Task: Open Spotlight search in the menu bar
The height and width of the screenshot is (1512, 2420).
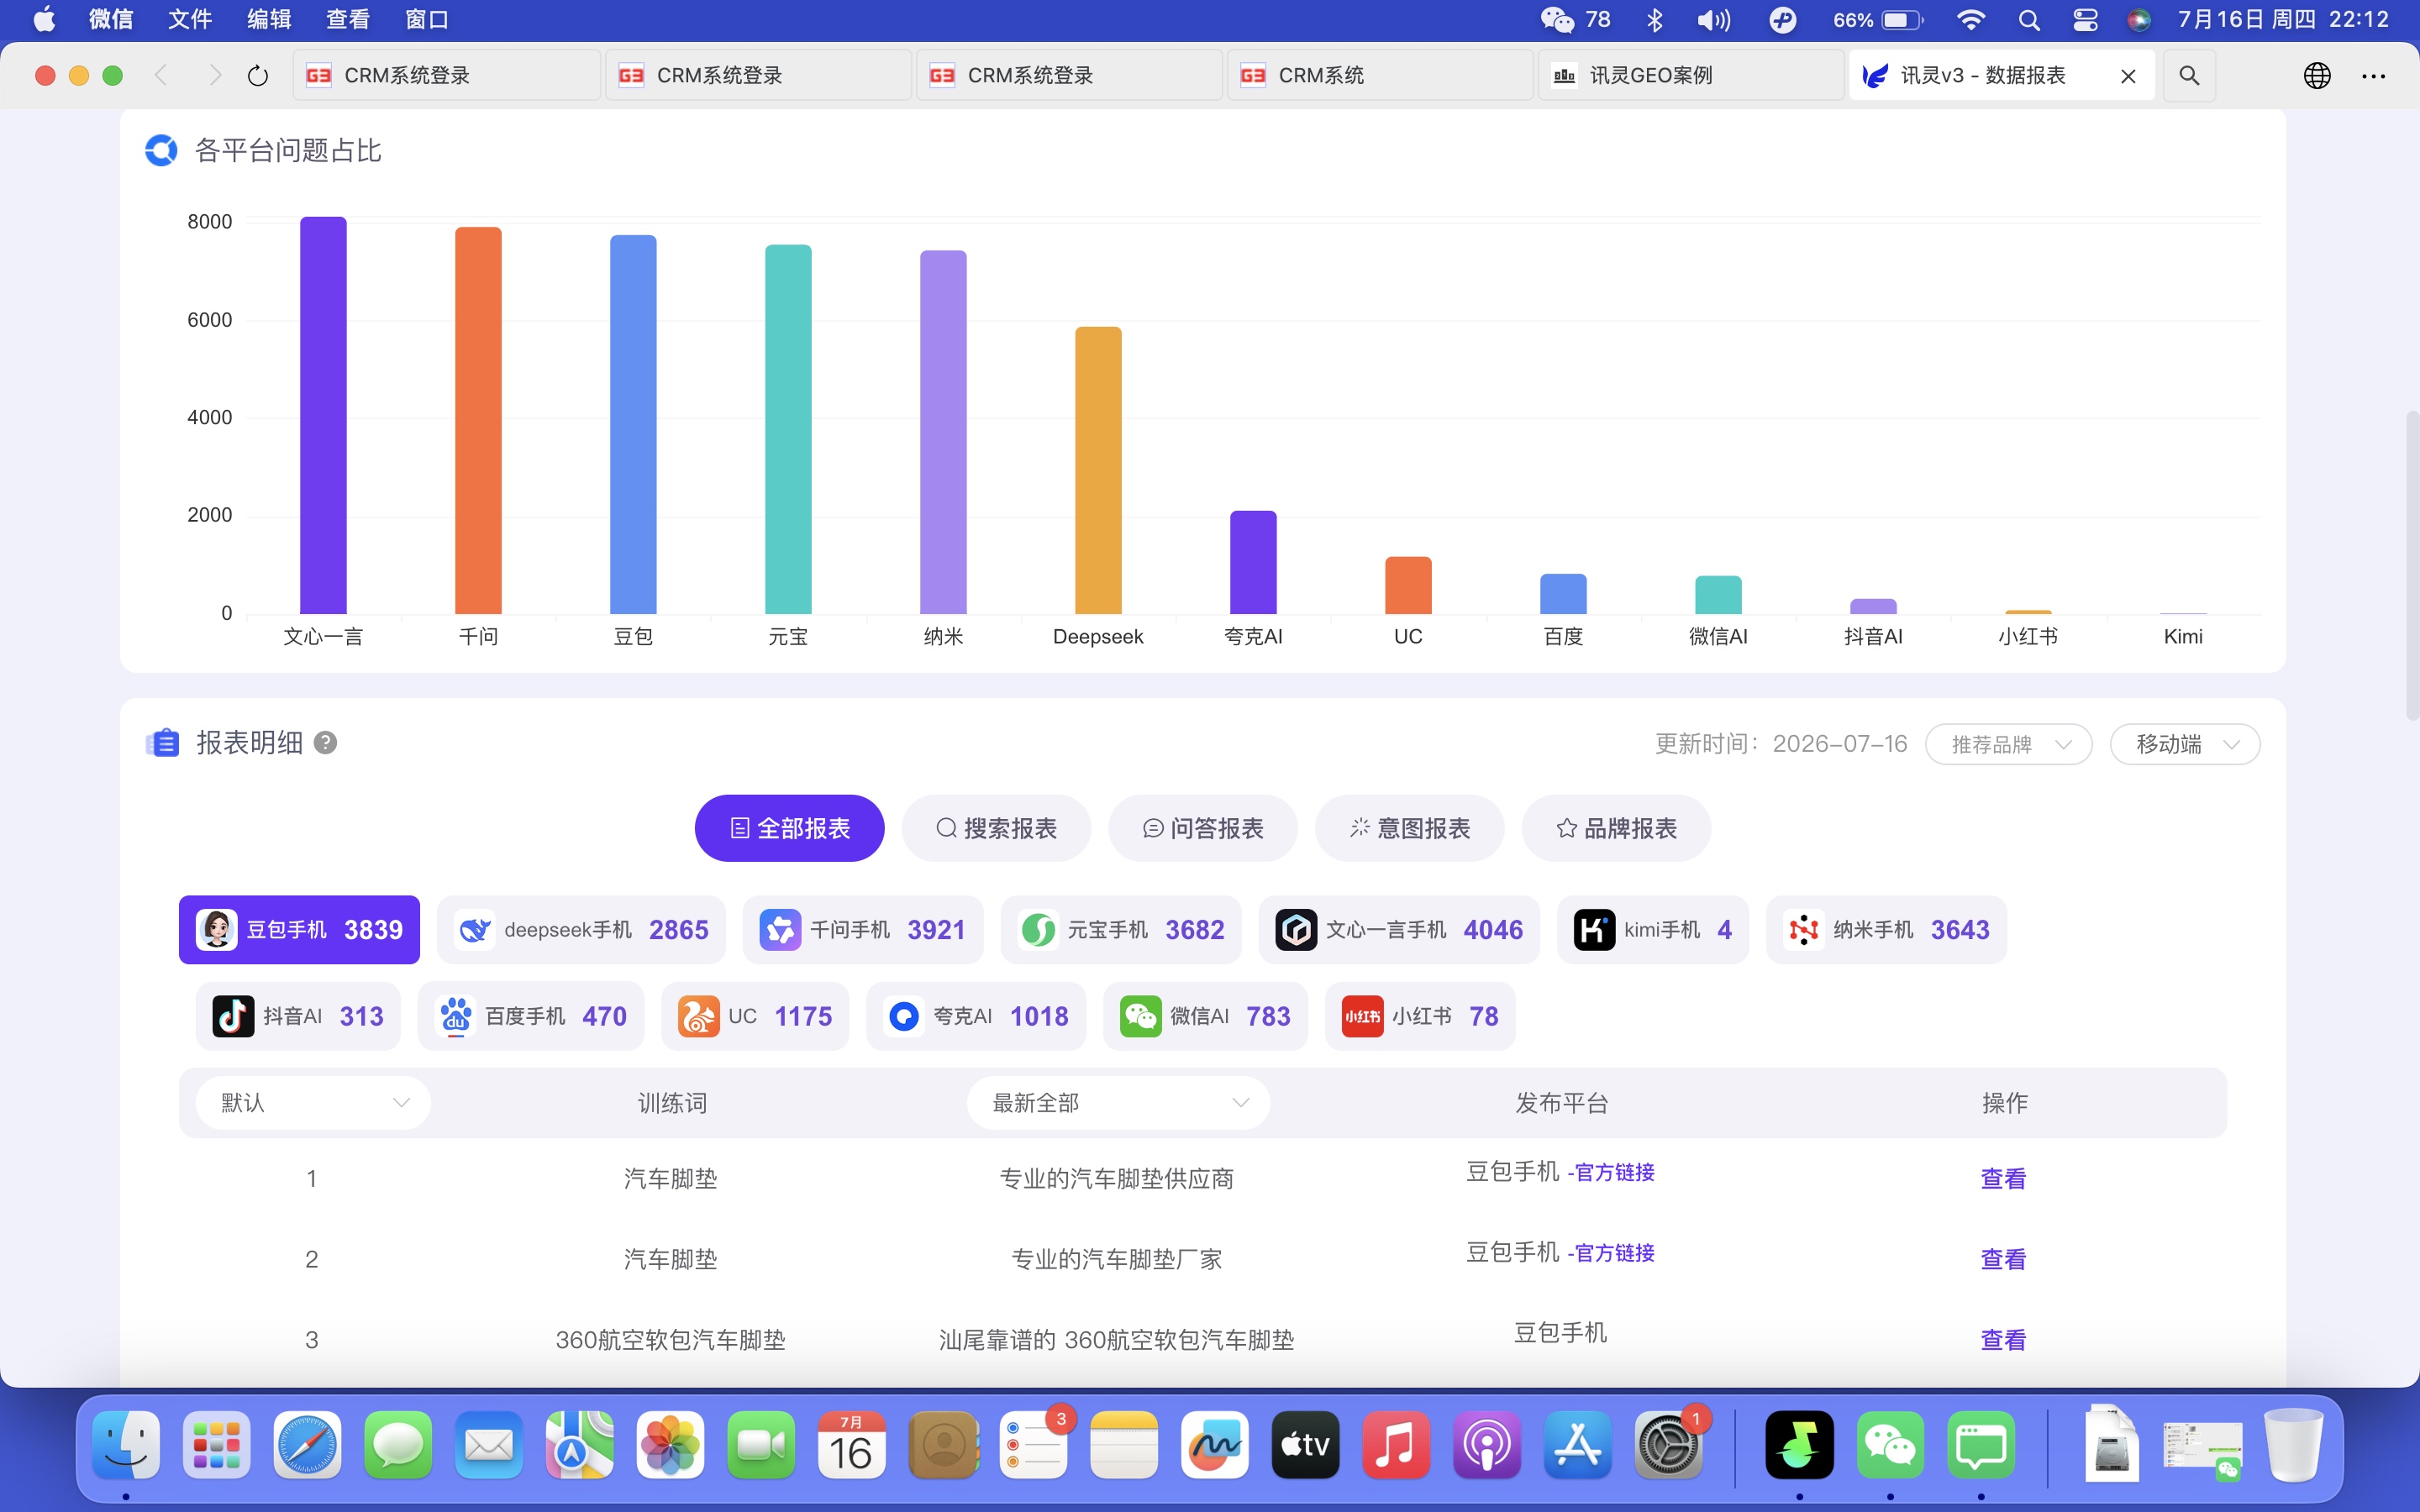Action: [x=2029, y=20]
